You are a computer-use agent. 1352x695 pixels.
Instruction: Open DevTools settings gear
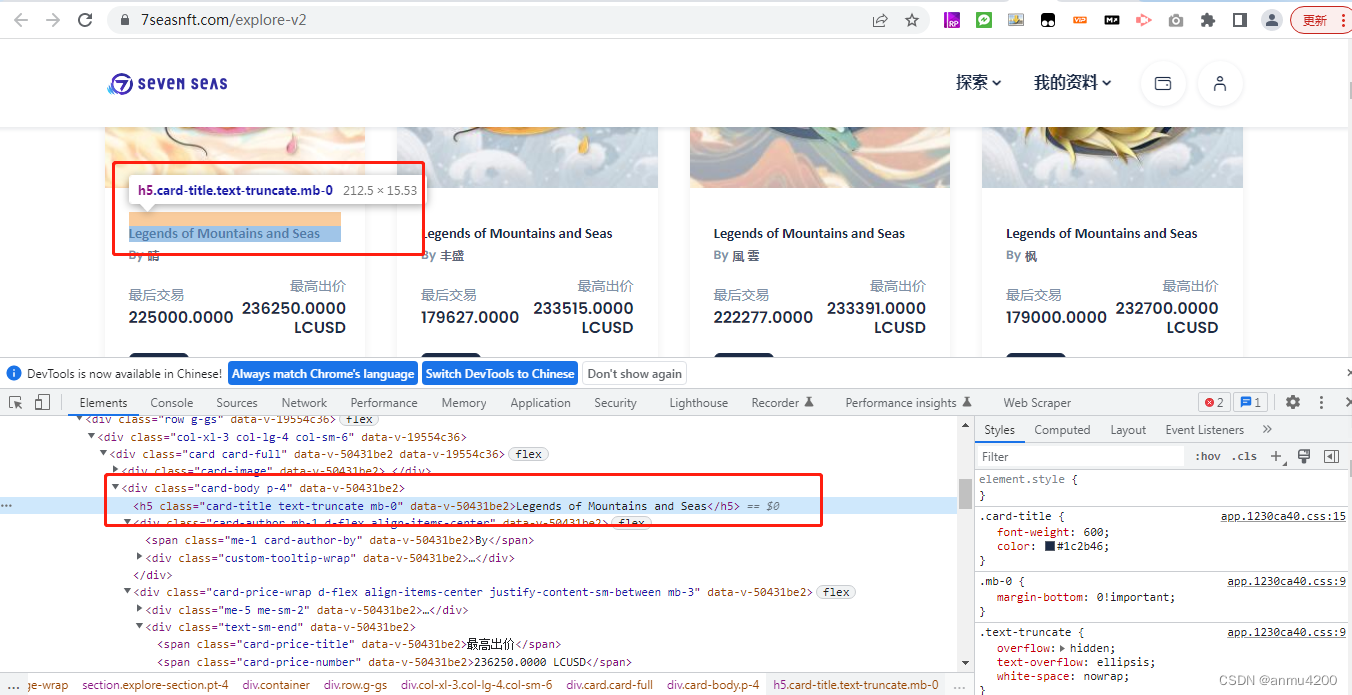coord(1293,402)
